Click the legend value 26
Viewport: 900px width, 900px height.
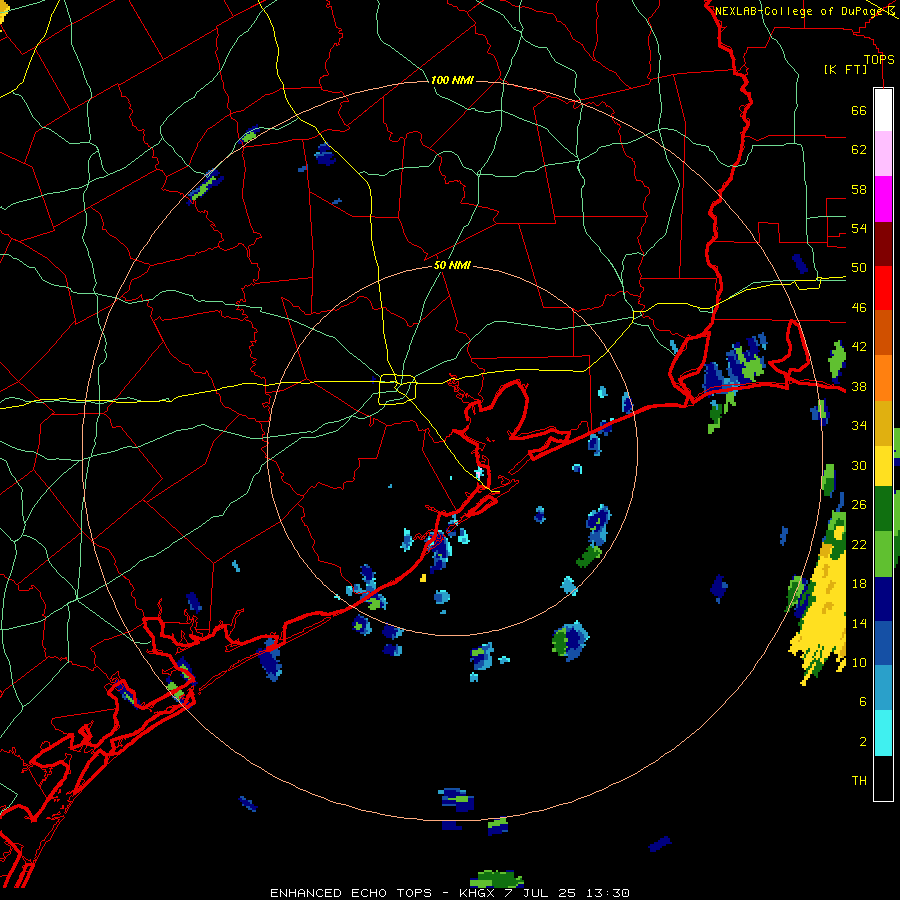click(859, 505)
